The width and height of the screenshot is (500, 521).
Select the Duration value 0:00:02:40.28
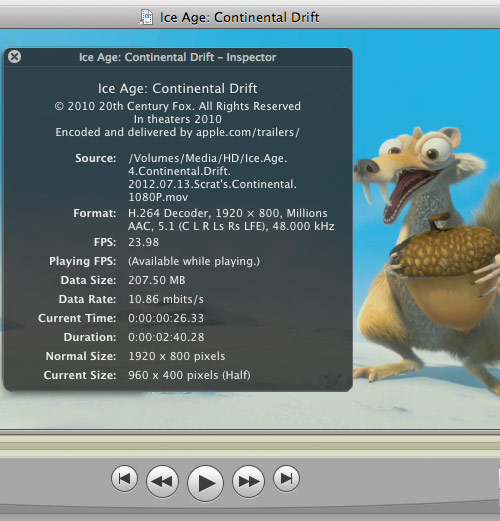(x=166, y=337)
